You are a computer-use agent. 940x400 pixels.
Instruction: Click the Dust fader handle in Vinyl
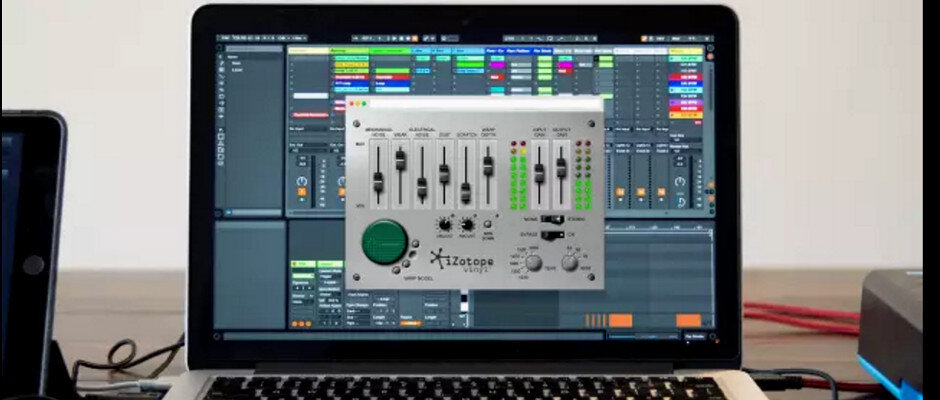pyautogui.click(x=444, y=172)
